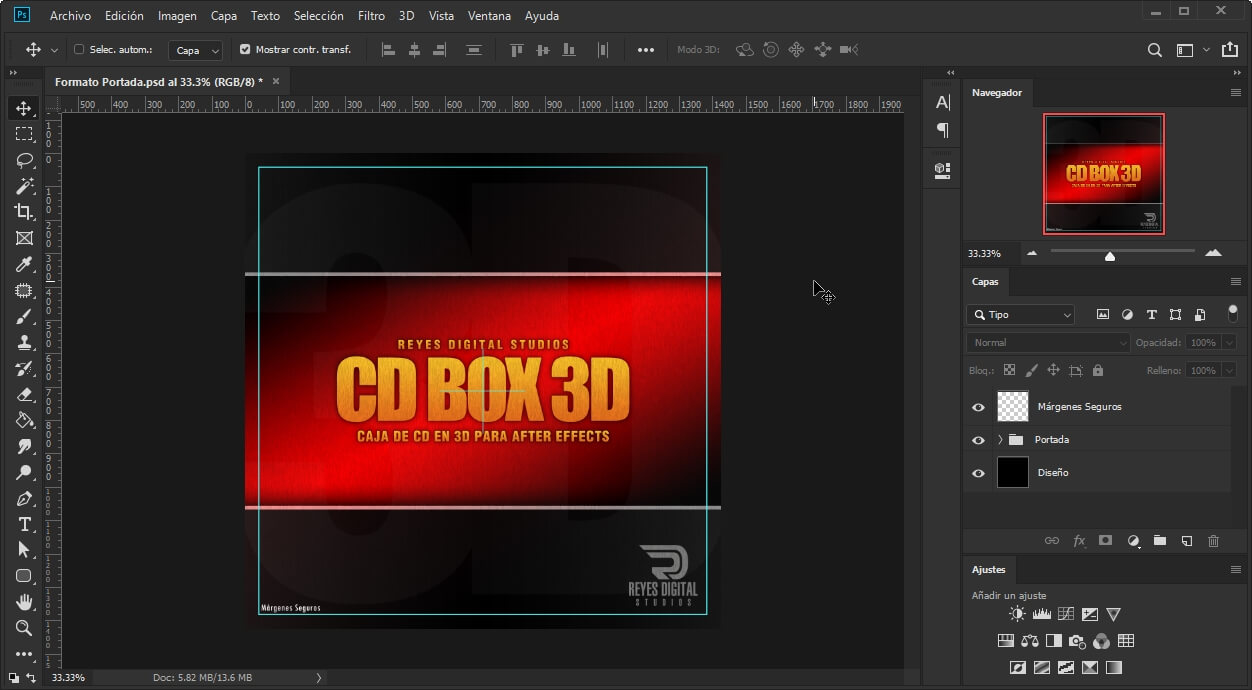
Task: Add a Color Balance adjustment
Action: pyautogui.click(x=1029, y=641)
